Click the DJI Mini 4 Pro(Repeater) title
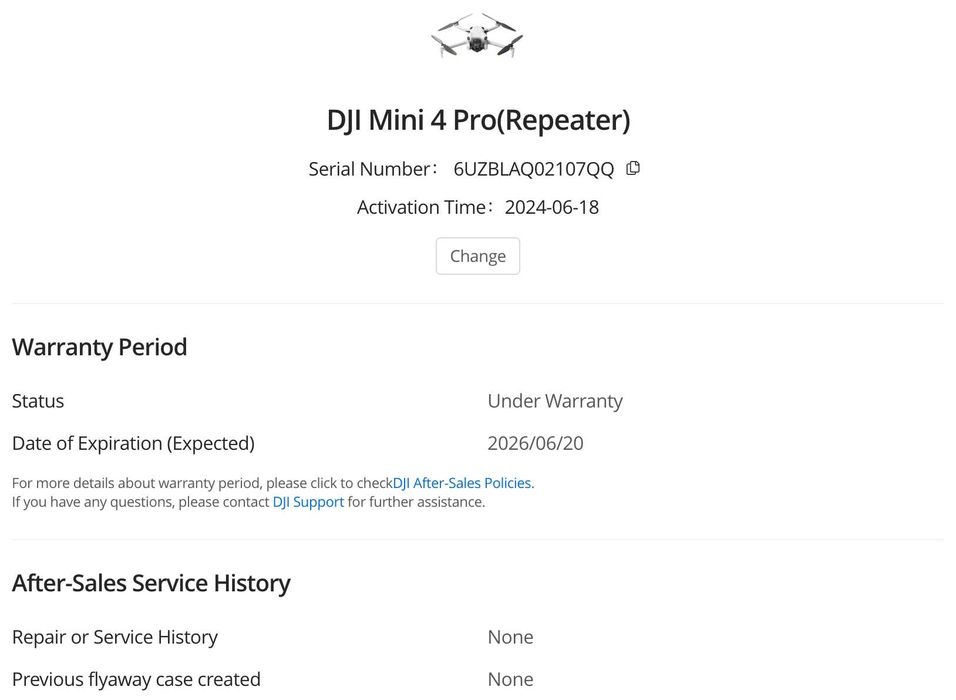This screenshot has height=700, width=956. pyautogui.click(x=478, y=120)
